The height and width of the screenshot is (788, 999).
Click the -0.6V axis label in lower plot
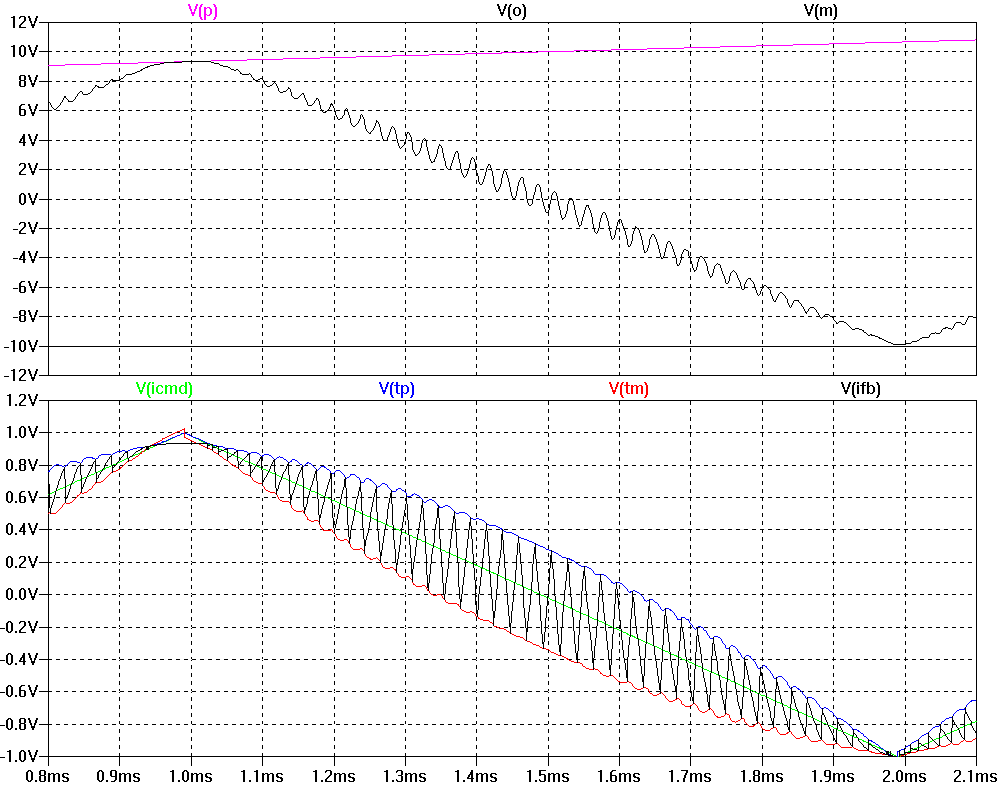(19, 691)
